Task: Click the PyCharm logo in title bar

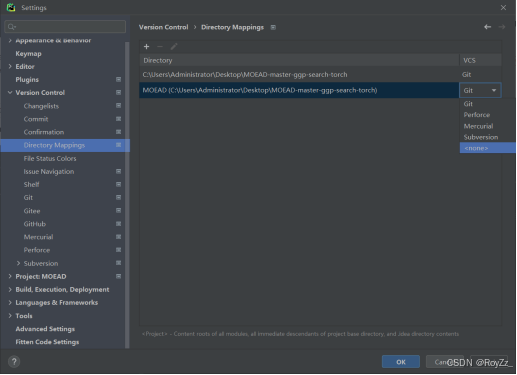Action: 11,7
